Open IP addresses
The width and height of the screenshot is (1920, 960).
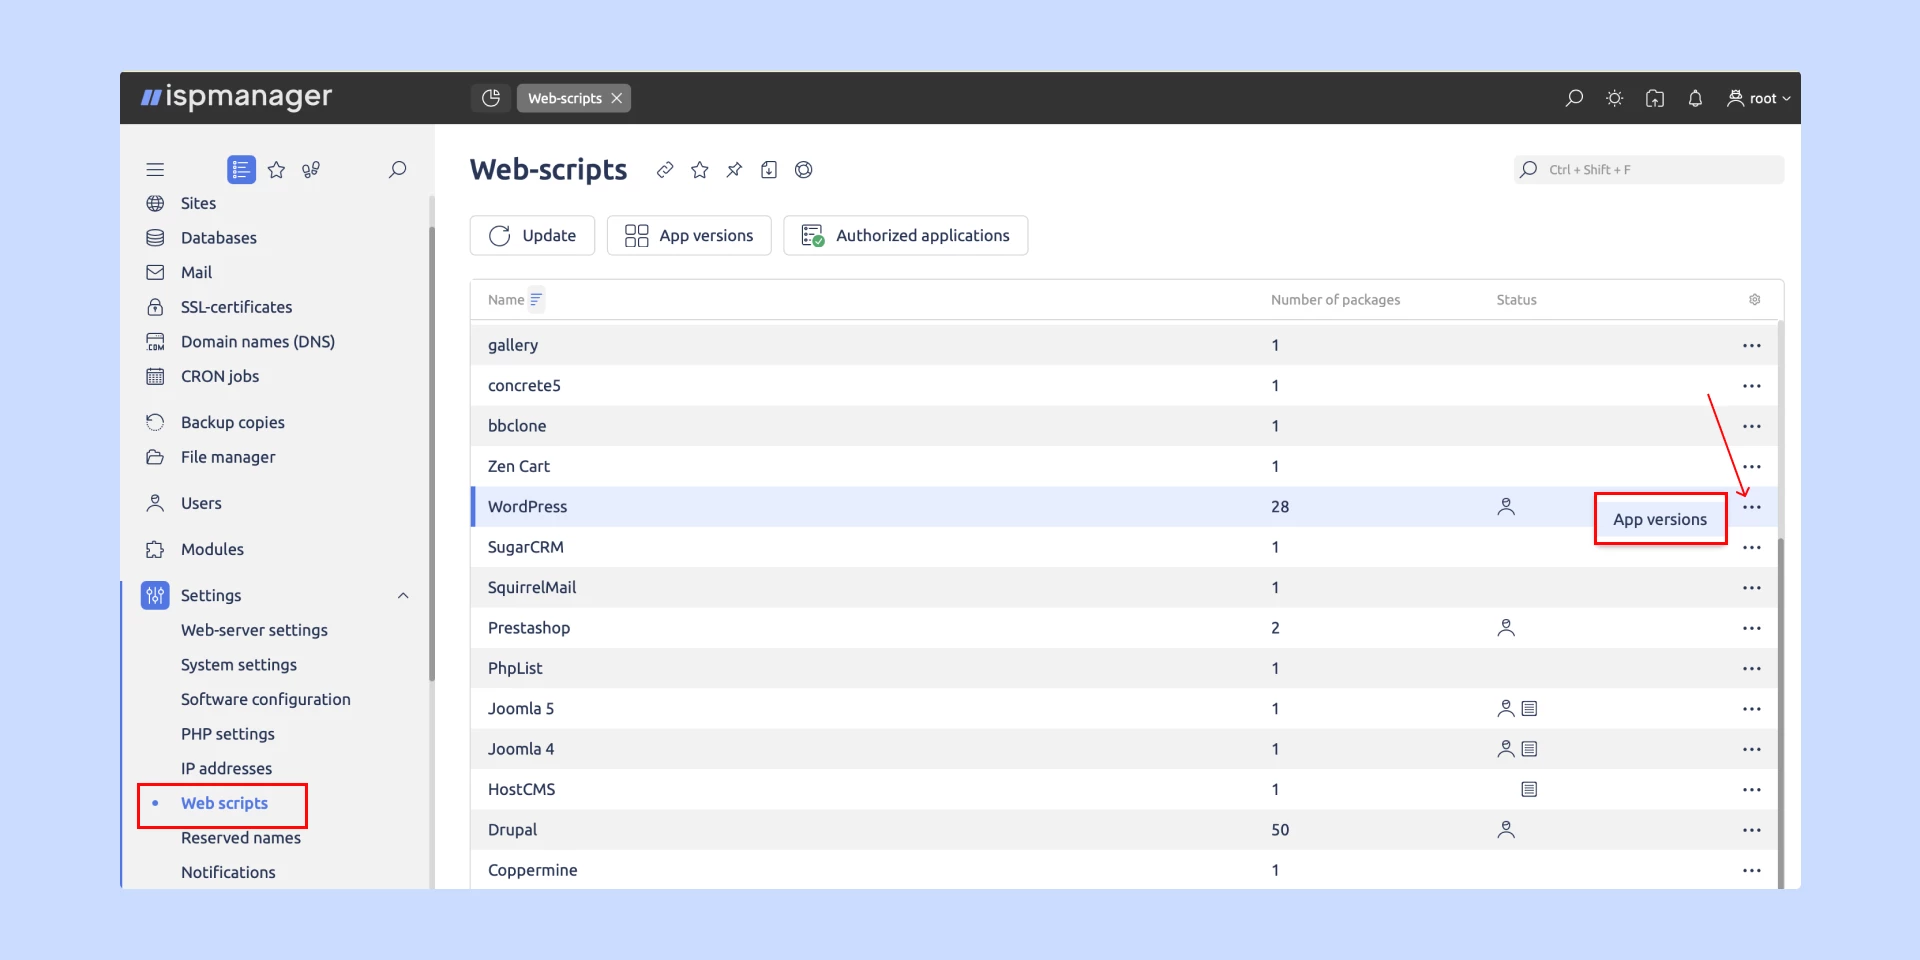pyautogui.click(x=226, y=768)
